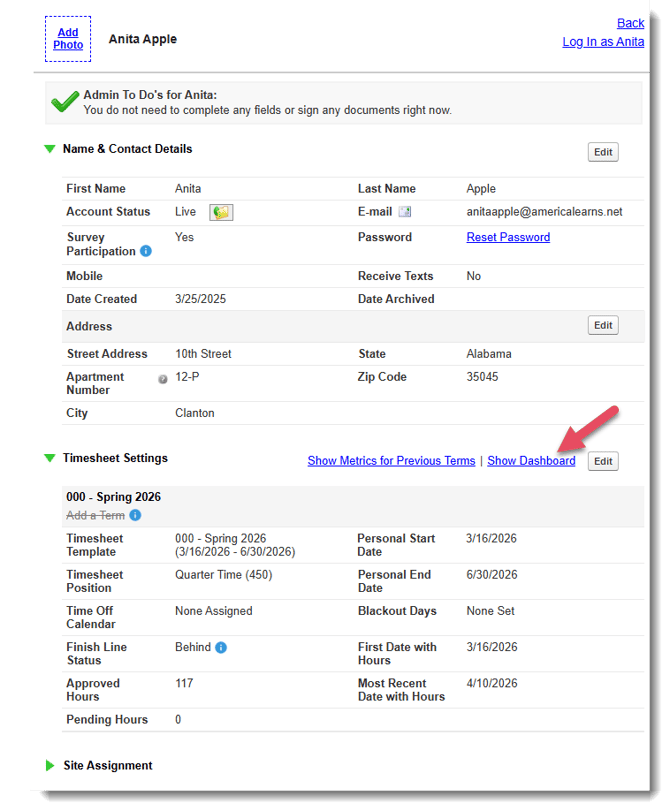Collapse the Name & Contact Details section

pyautogui.click(x=49, y=149)
